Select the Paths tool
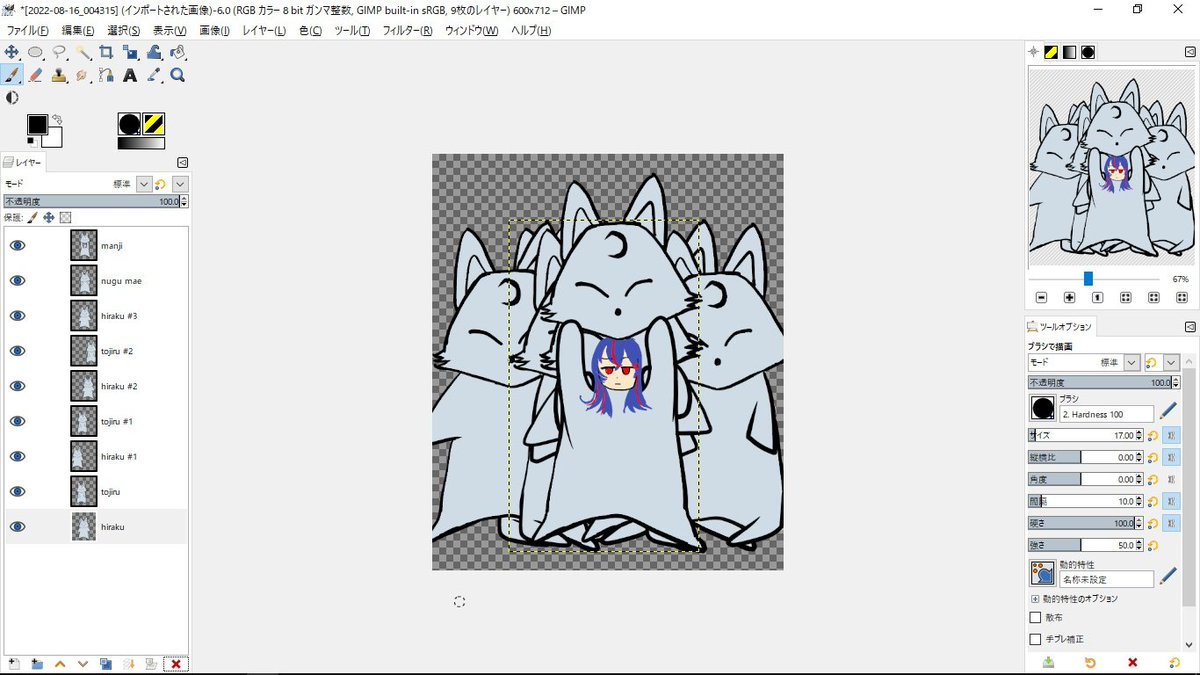This screenshot has width=1200, height=675. point(106,75)
